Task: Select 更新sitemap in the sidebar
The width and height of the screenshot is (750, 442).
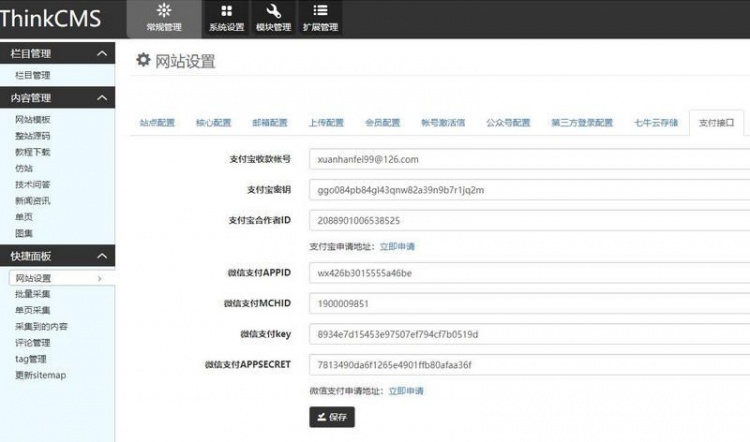Action: click(40, 375)
